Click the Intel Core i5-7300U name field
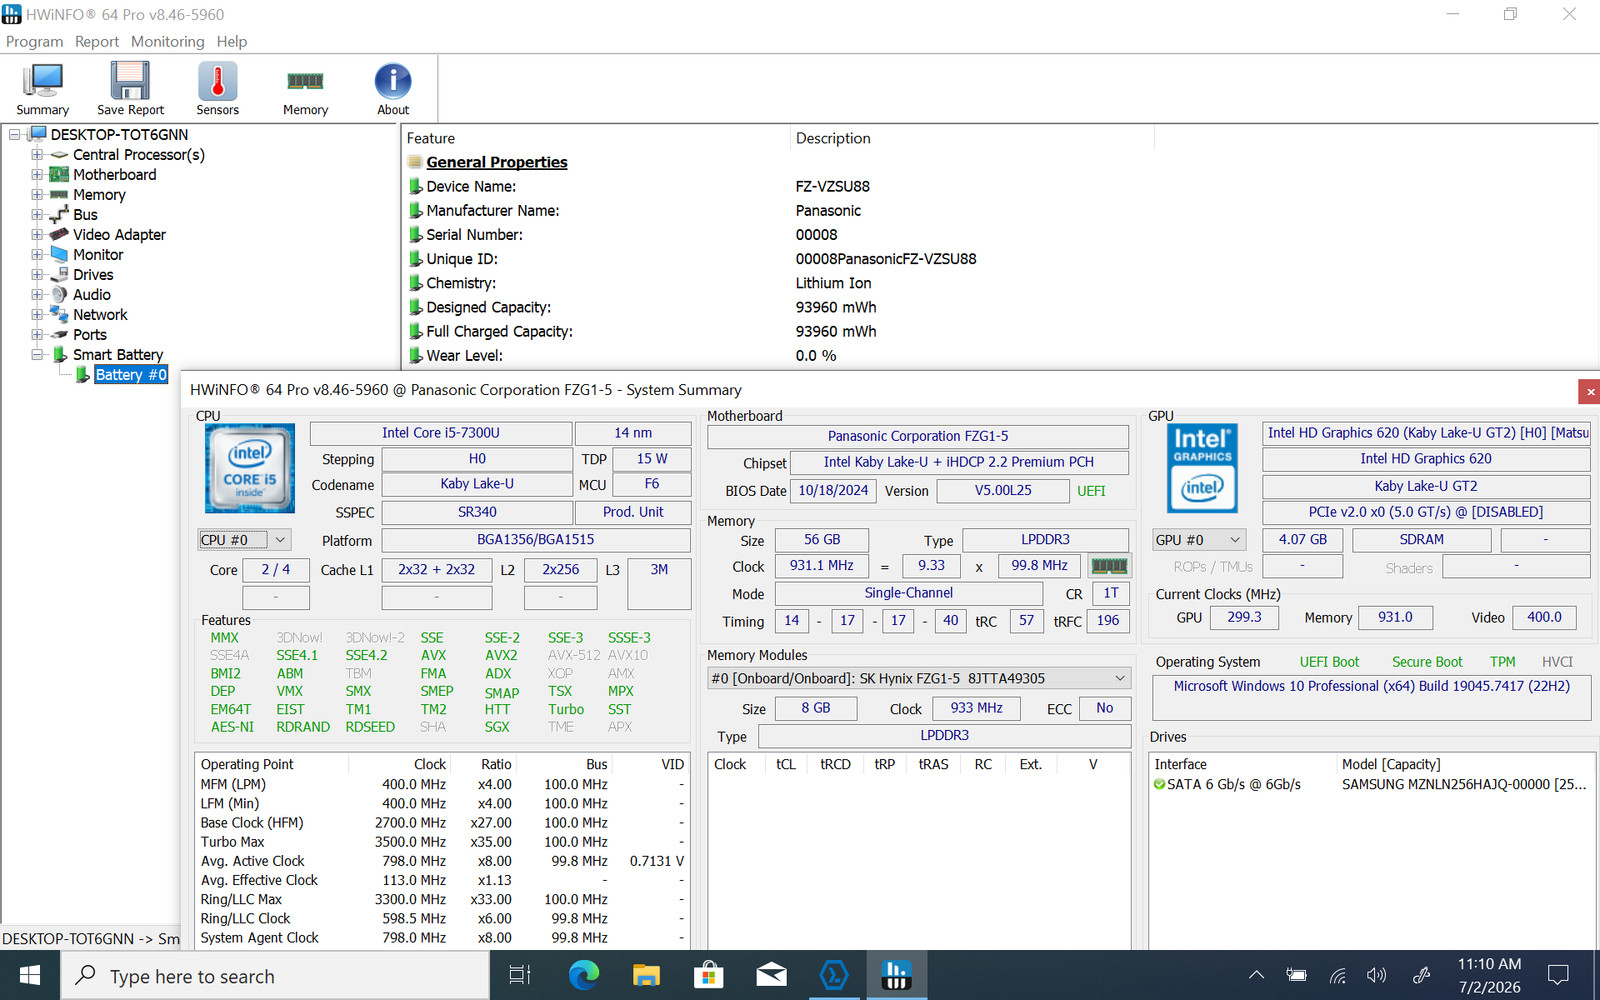The width and height of the screenshot is (1600, 1000). pyautogui.click(x=441, y=433)
